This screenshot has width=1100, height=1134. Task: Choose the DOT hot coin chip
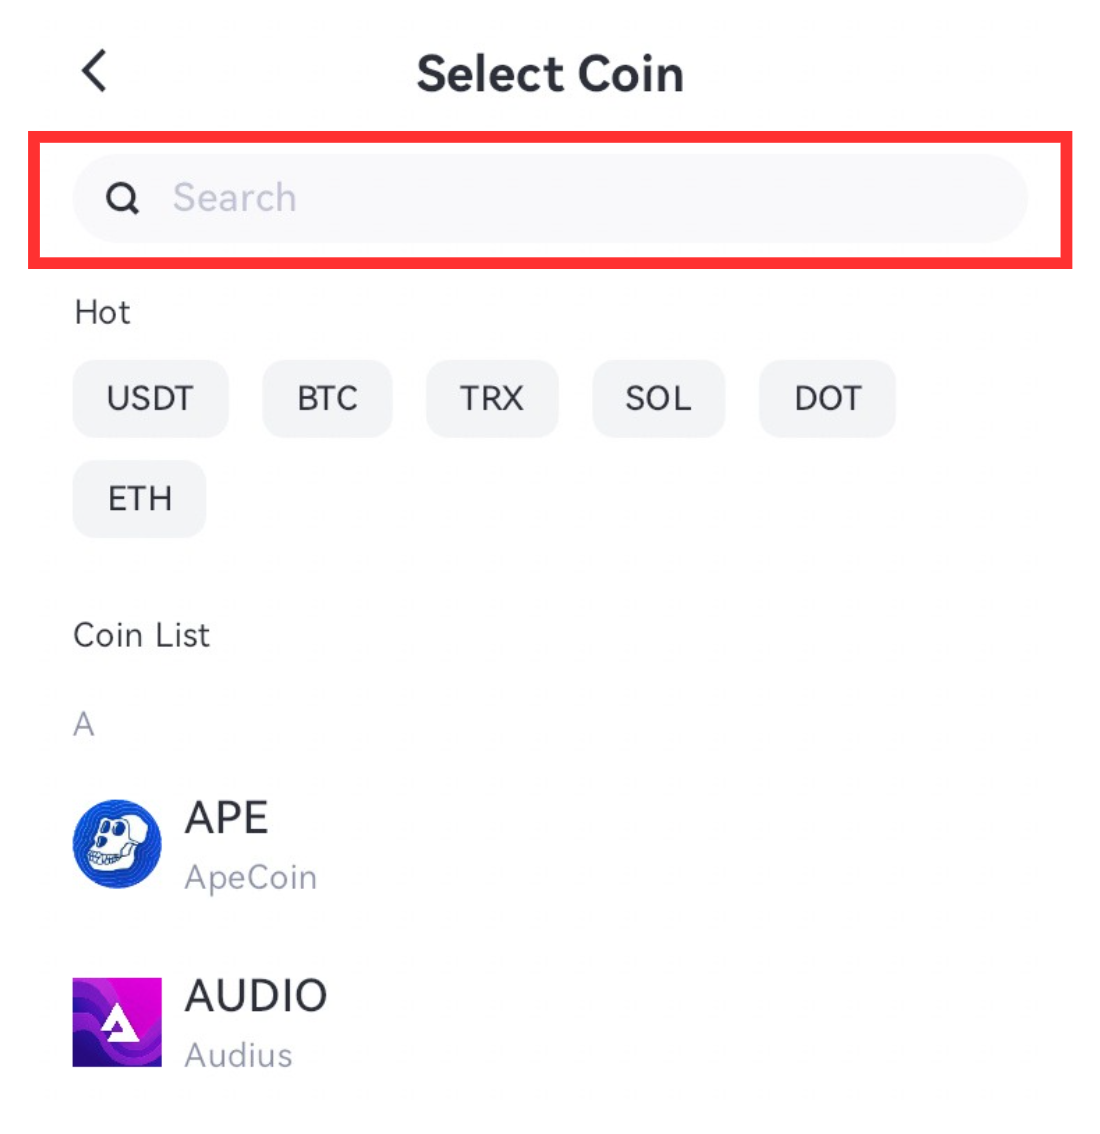(827, 398)
